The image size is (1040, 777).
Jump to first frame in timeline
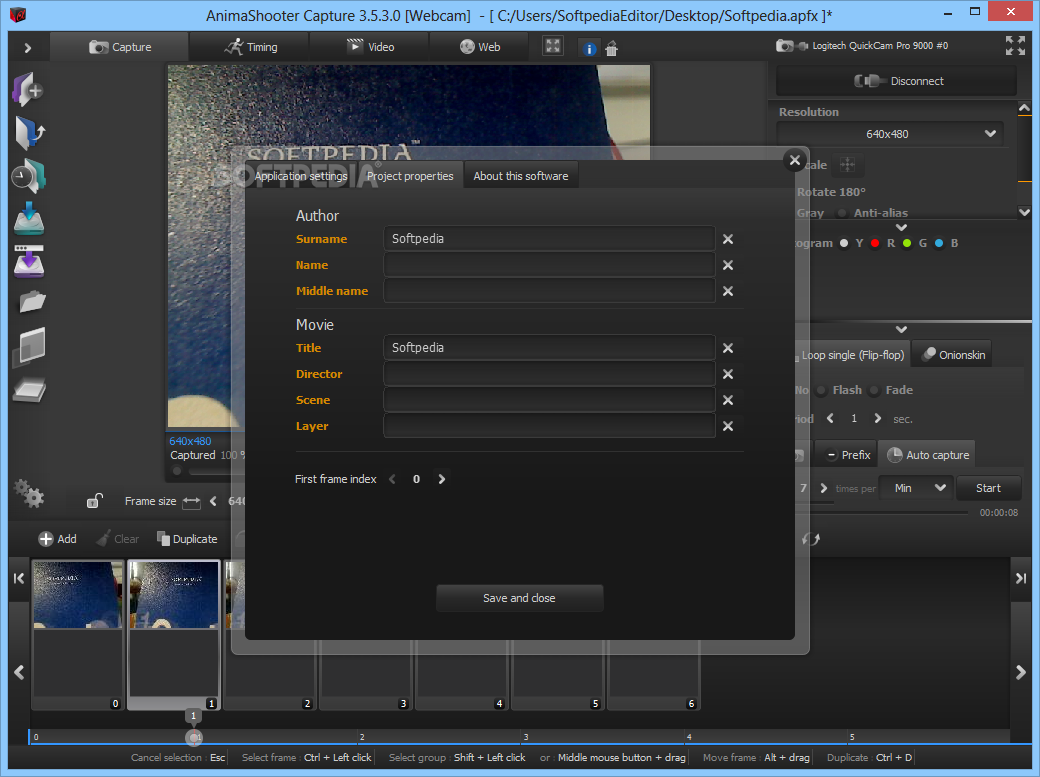19,578
